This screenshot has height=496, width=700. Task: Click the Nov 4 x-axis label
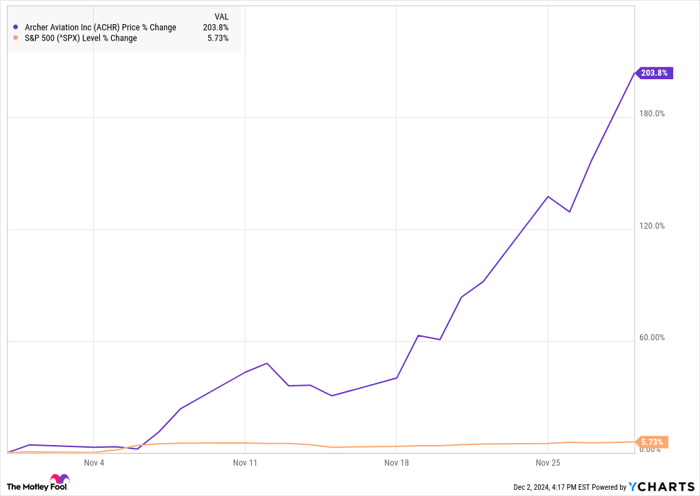point(94,463)
